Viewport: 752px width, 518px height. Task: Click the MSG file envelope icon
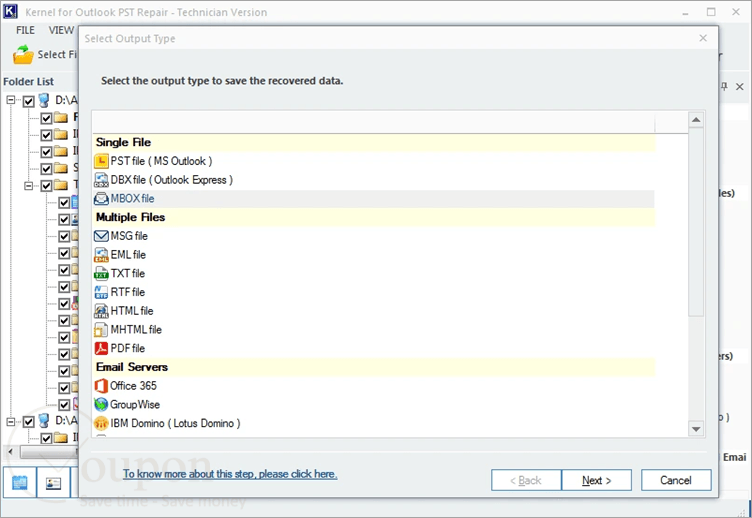(x=101, y=236)
